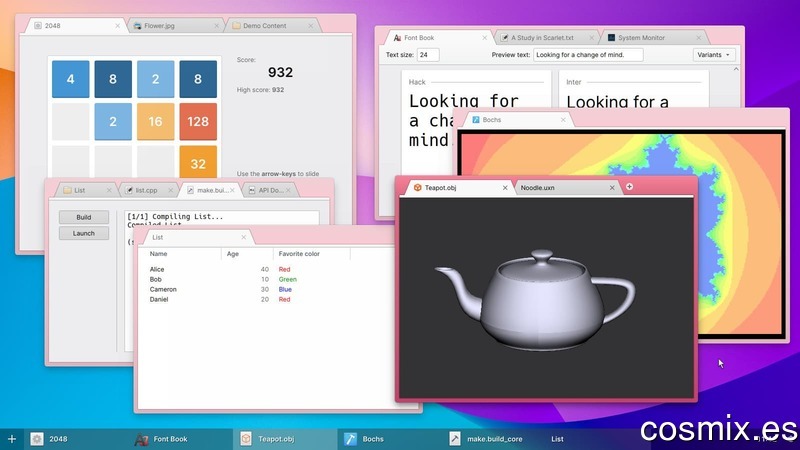Click the 3D teapot model view

point(546,297)
